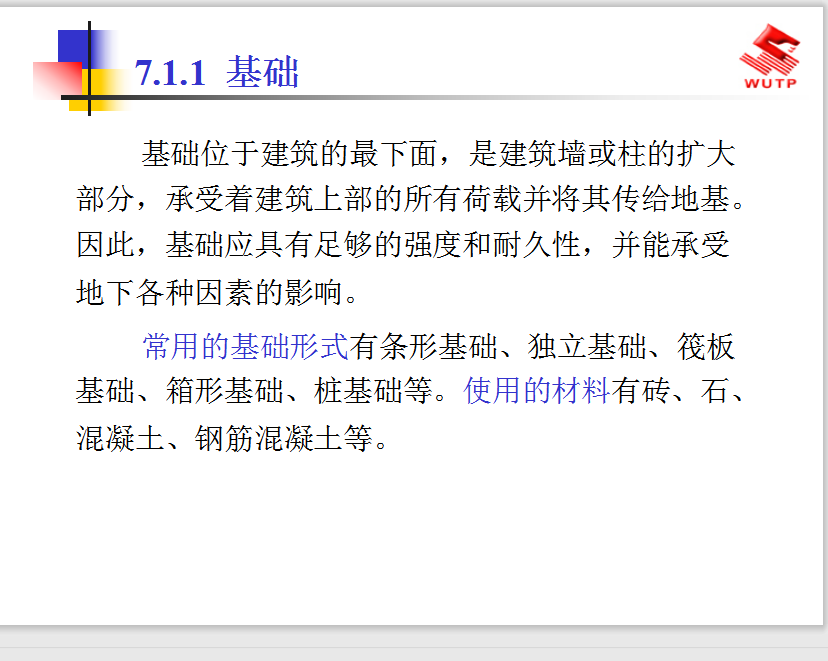Click the blue text '常用的基础形式'
Image resolution: width=828 pixels, height=661 pixels.
coord(246,347)
